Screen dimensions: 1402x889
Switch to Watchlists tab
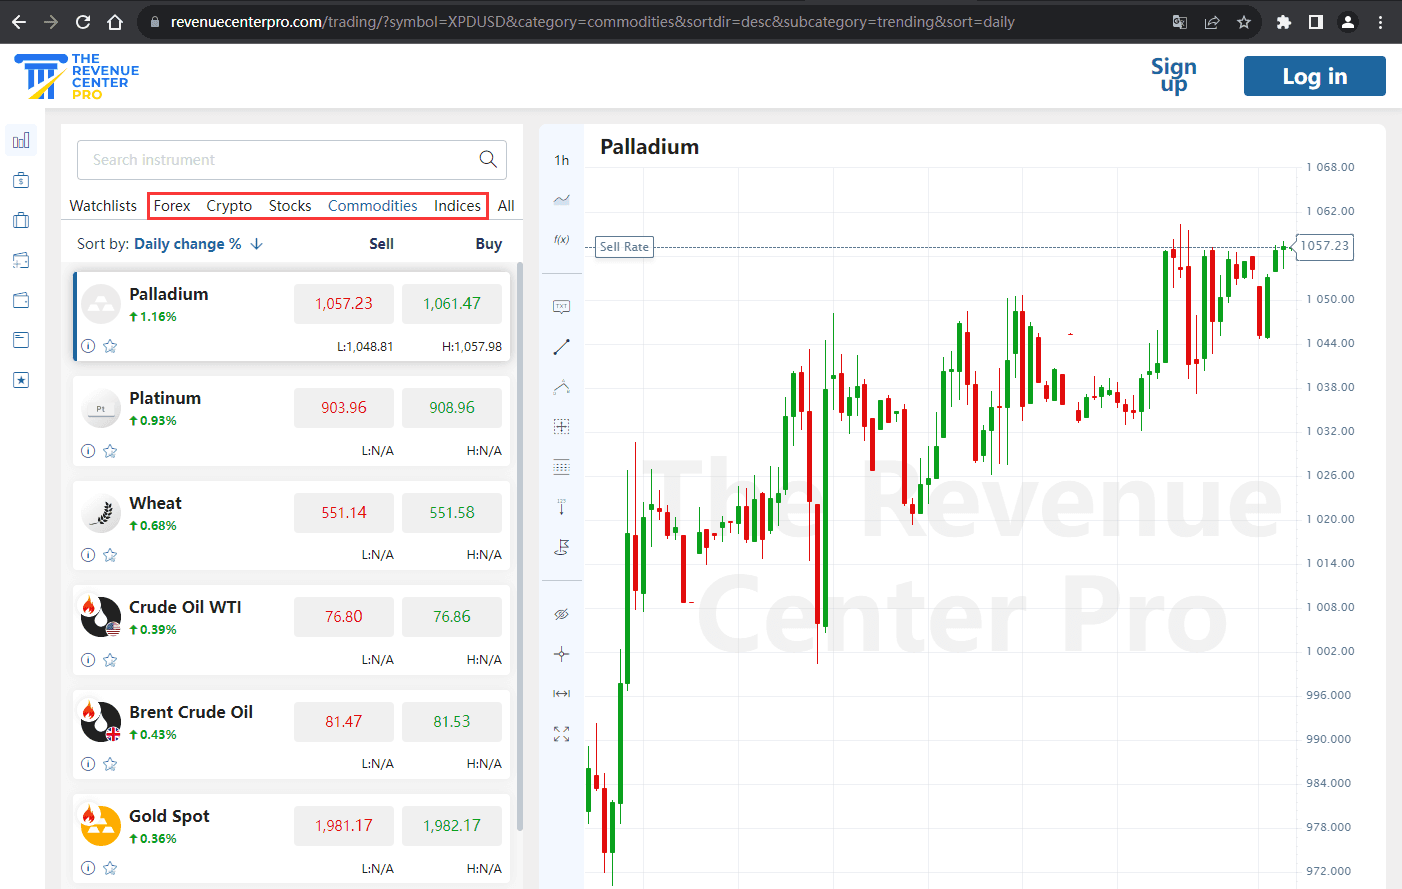tap(103, 206)
